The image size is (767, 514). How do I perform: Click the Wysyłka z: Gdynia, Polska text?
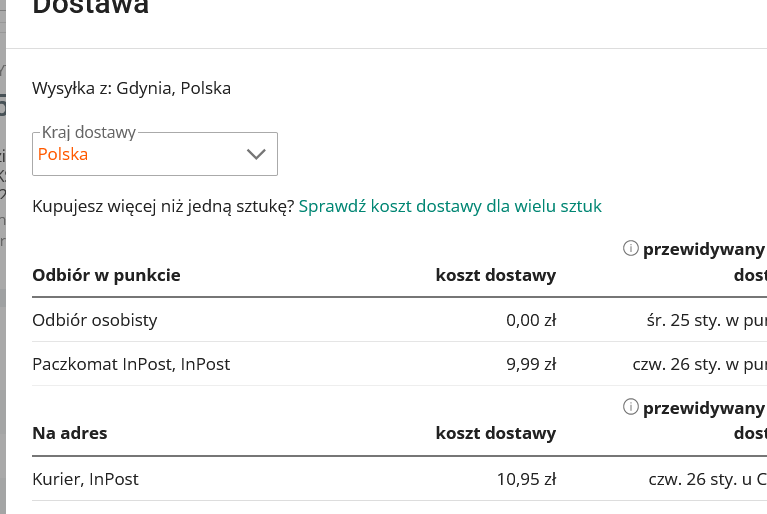pyautogui.click(x=131, y=88)
